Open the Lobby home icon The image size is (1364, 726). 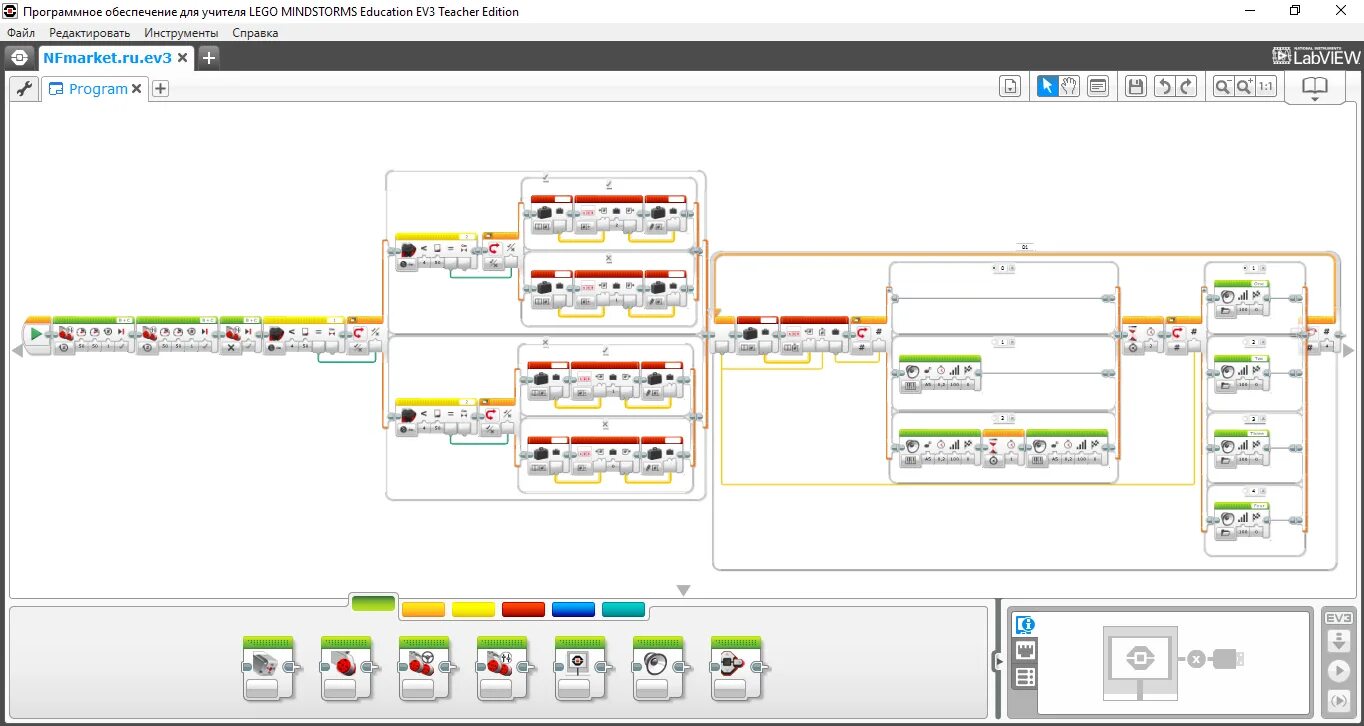(x=19, y=58)
